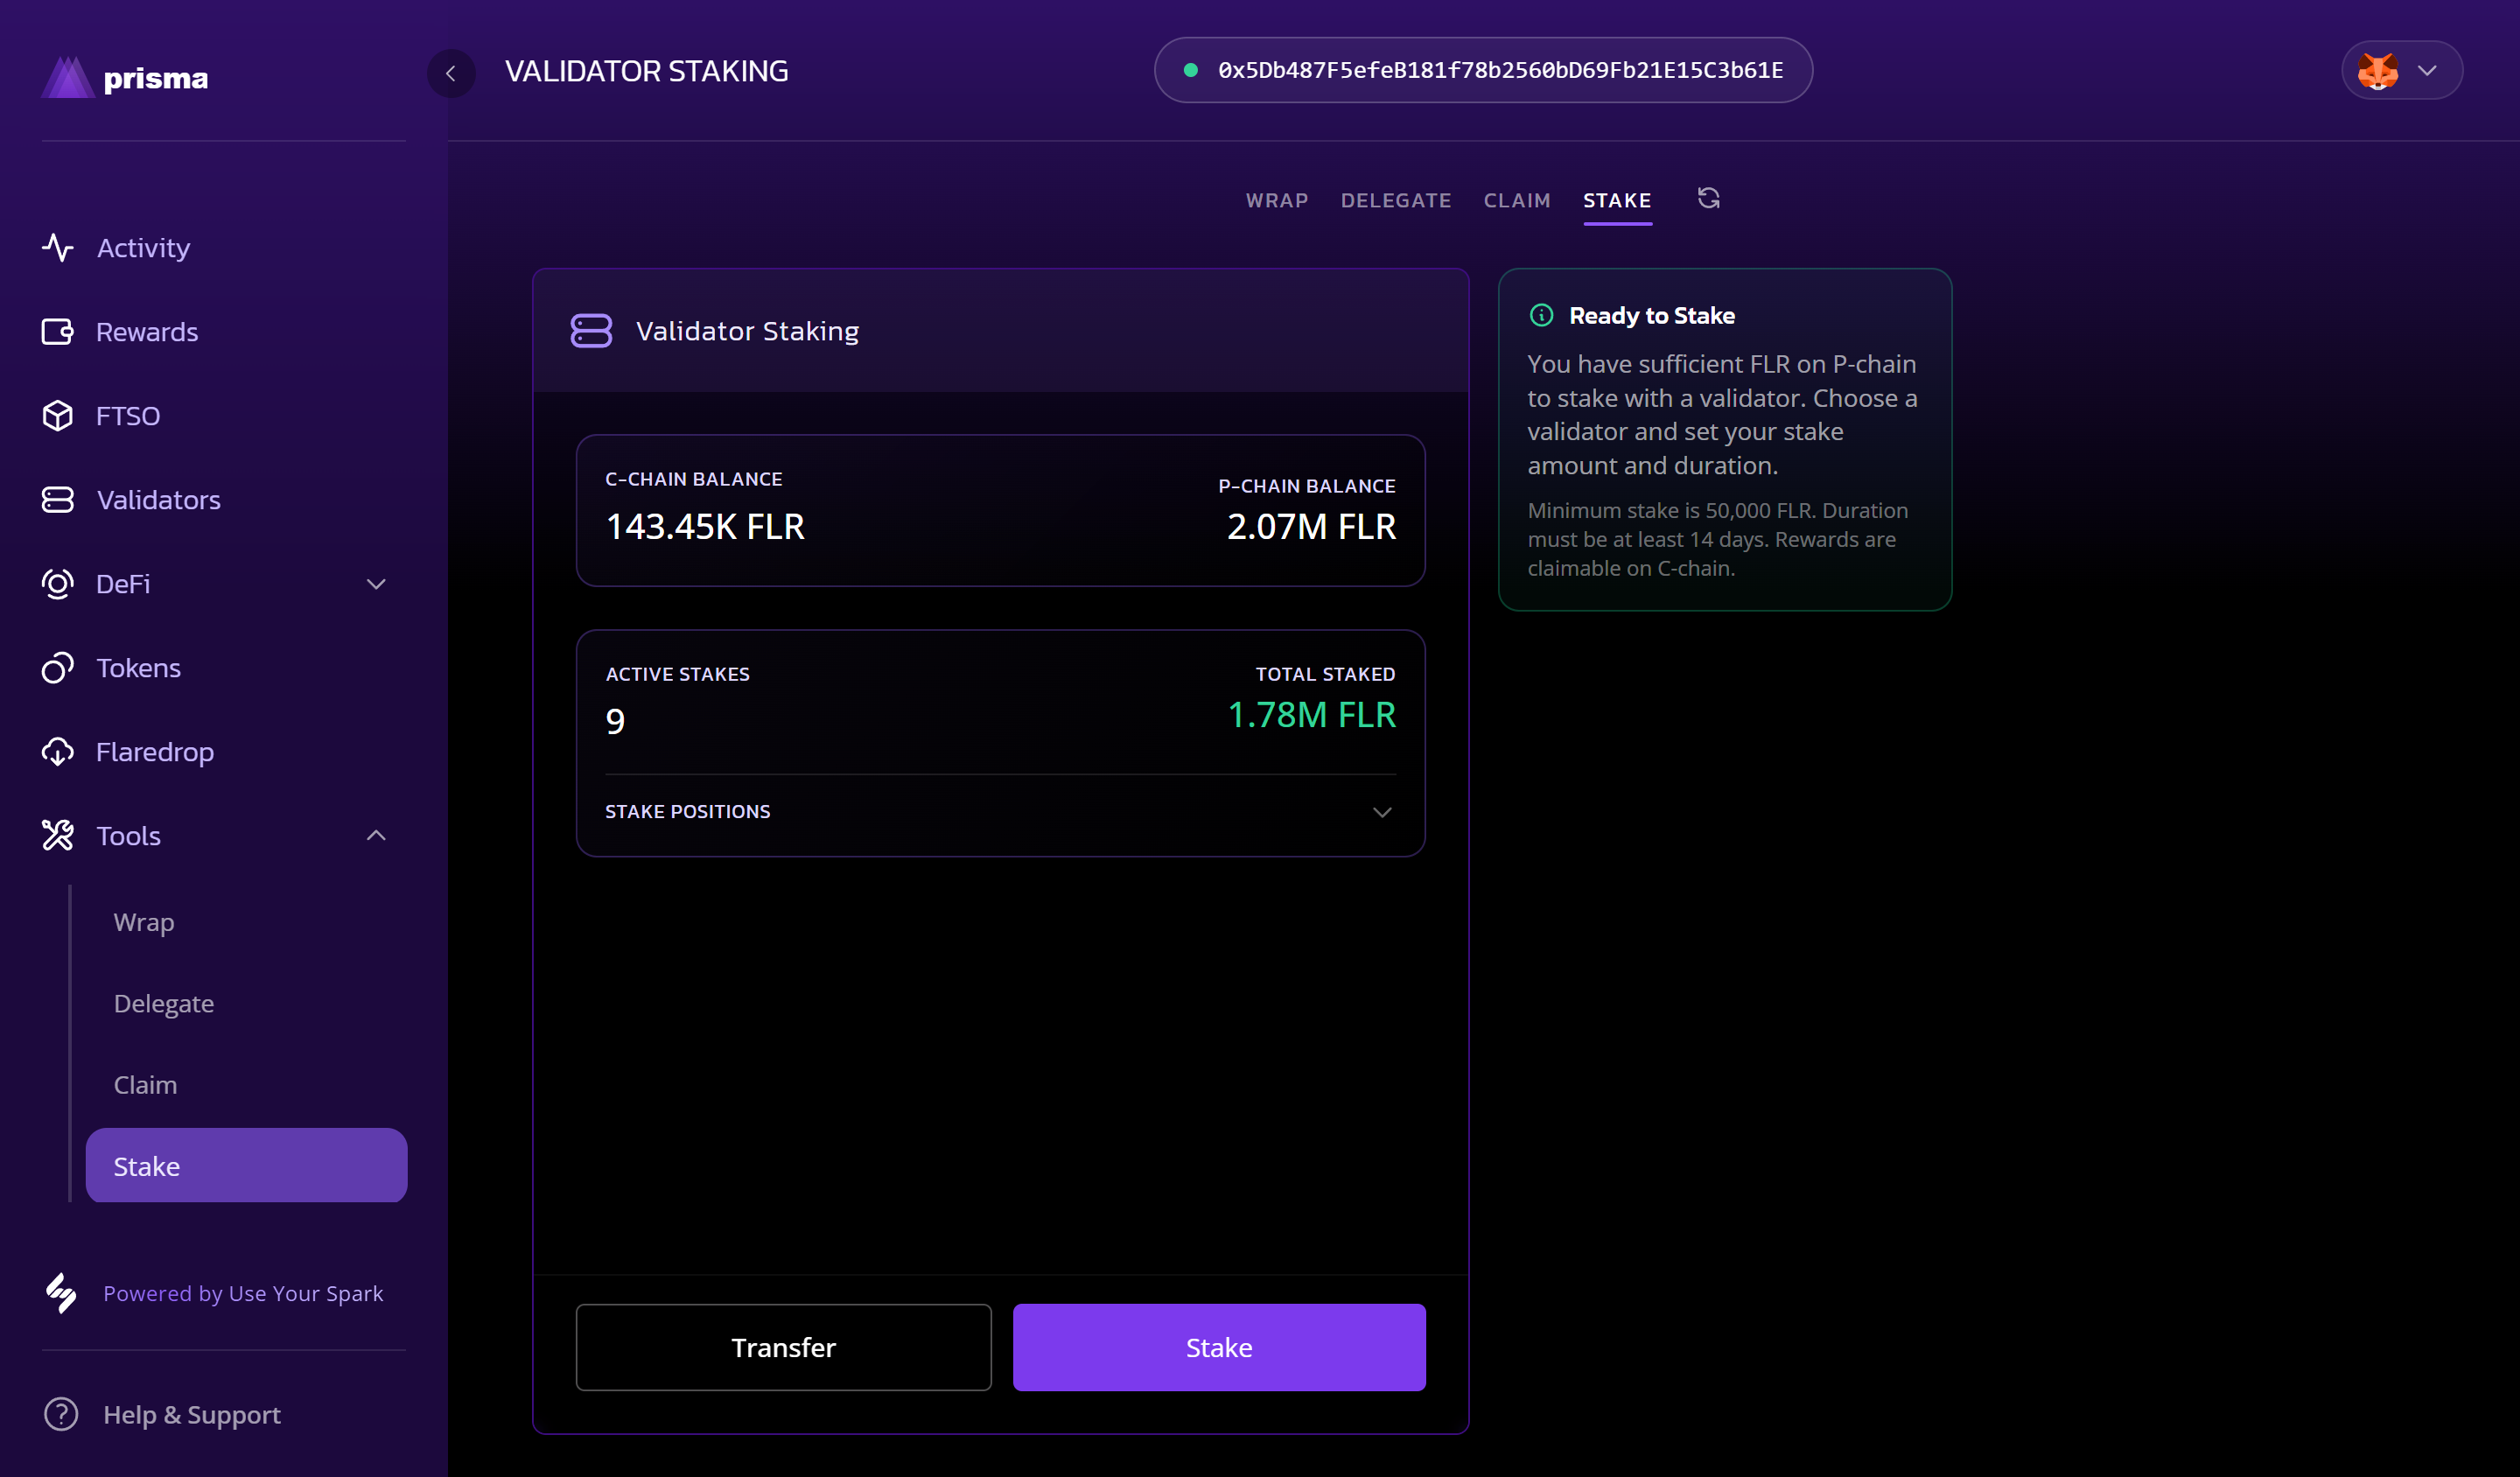This screenshot has height=1477, width=2520.
Task: Open Help & Support
Action: (x=191, y=1414)
